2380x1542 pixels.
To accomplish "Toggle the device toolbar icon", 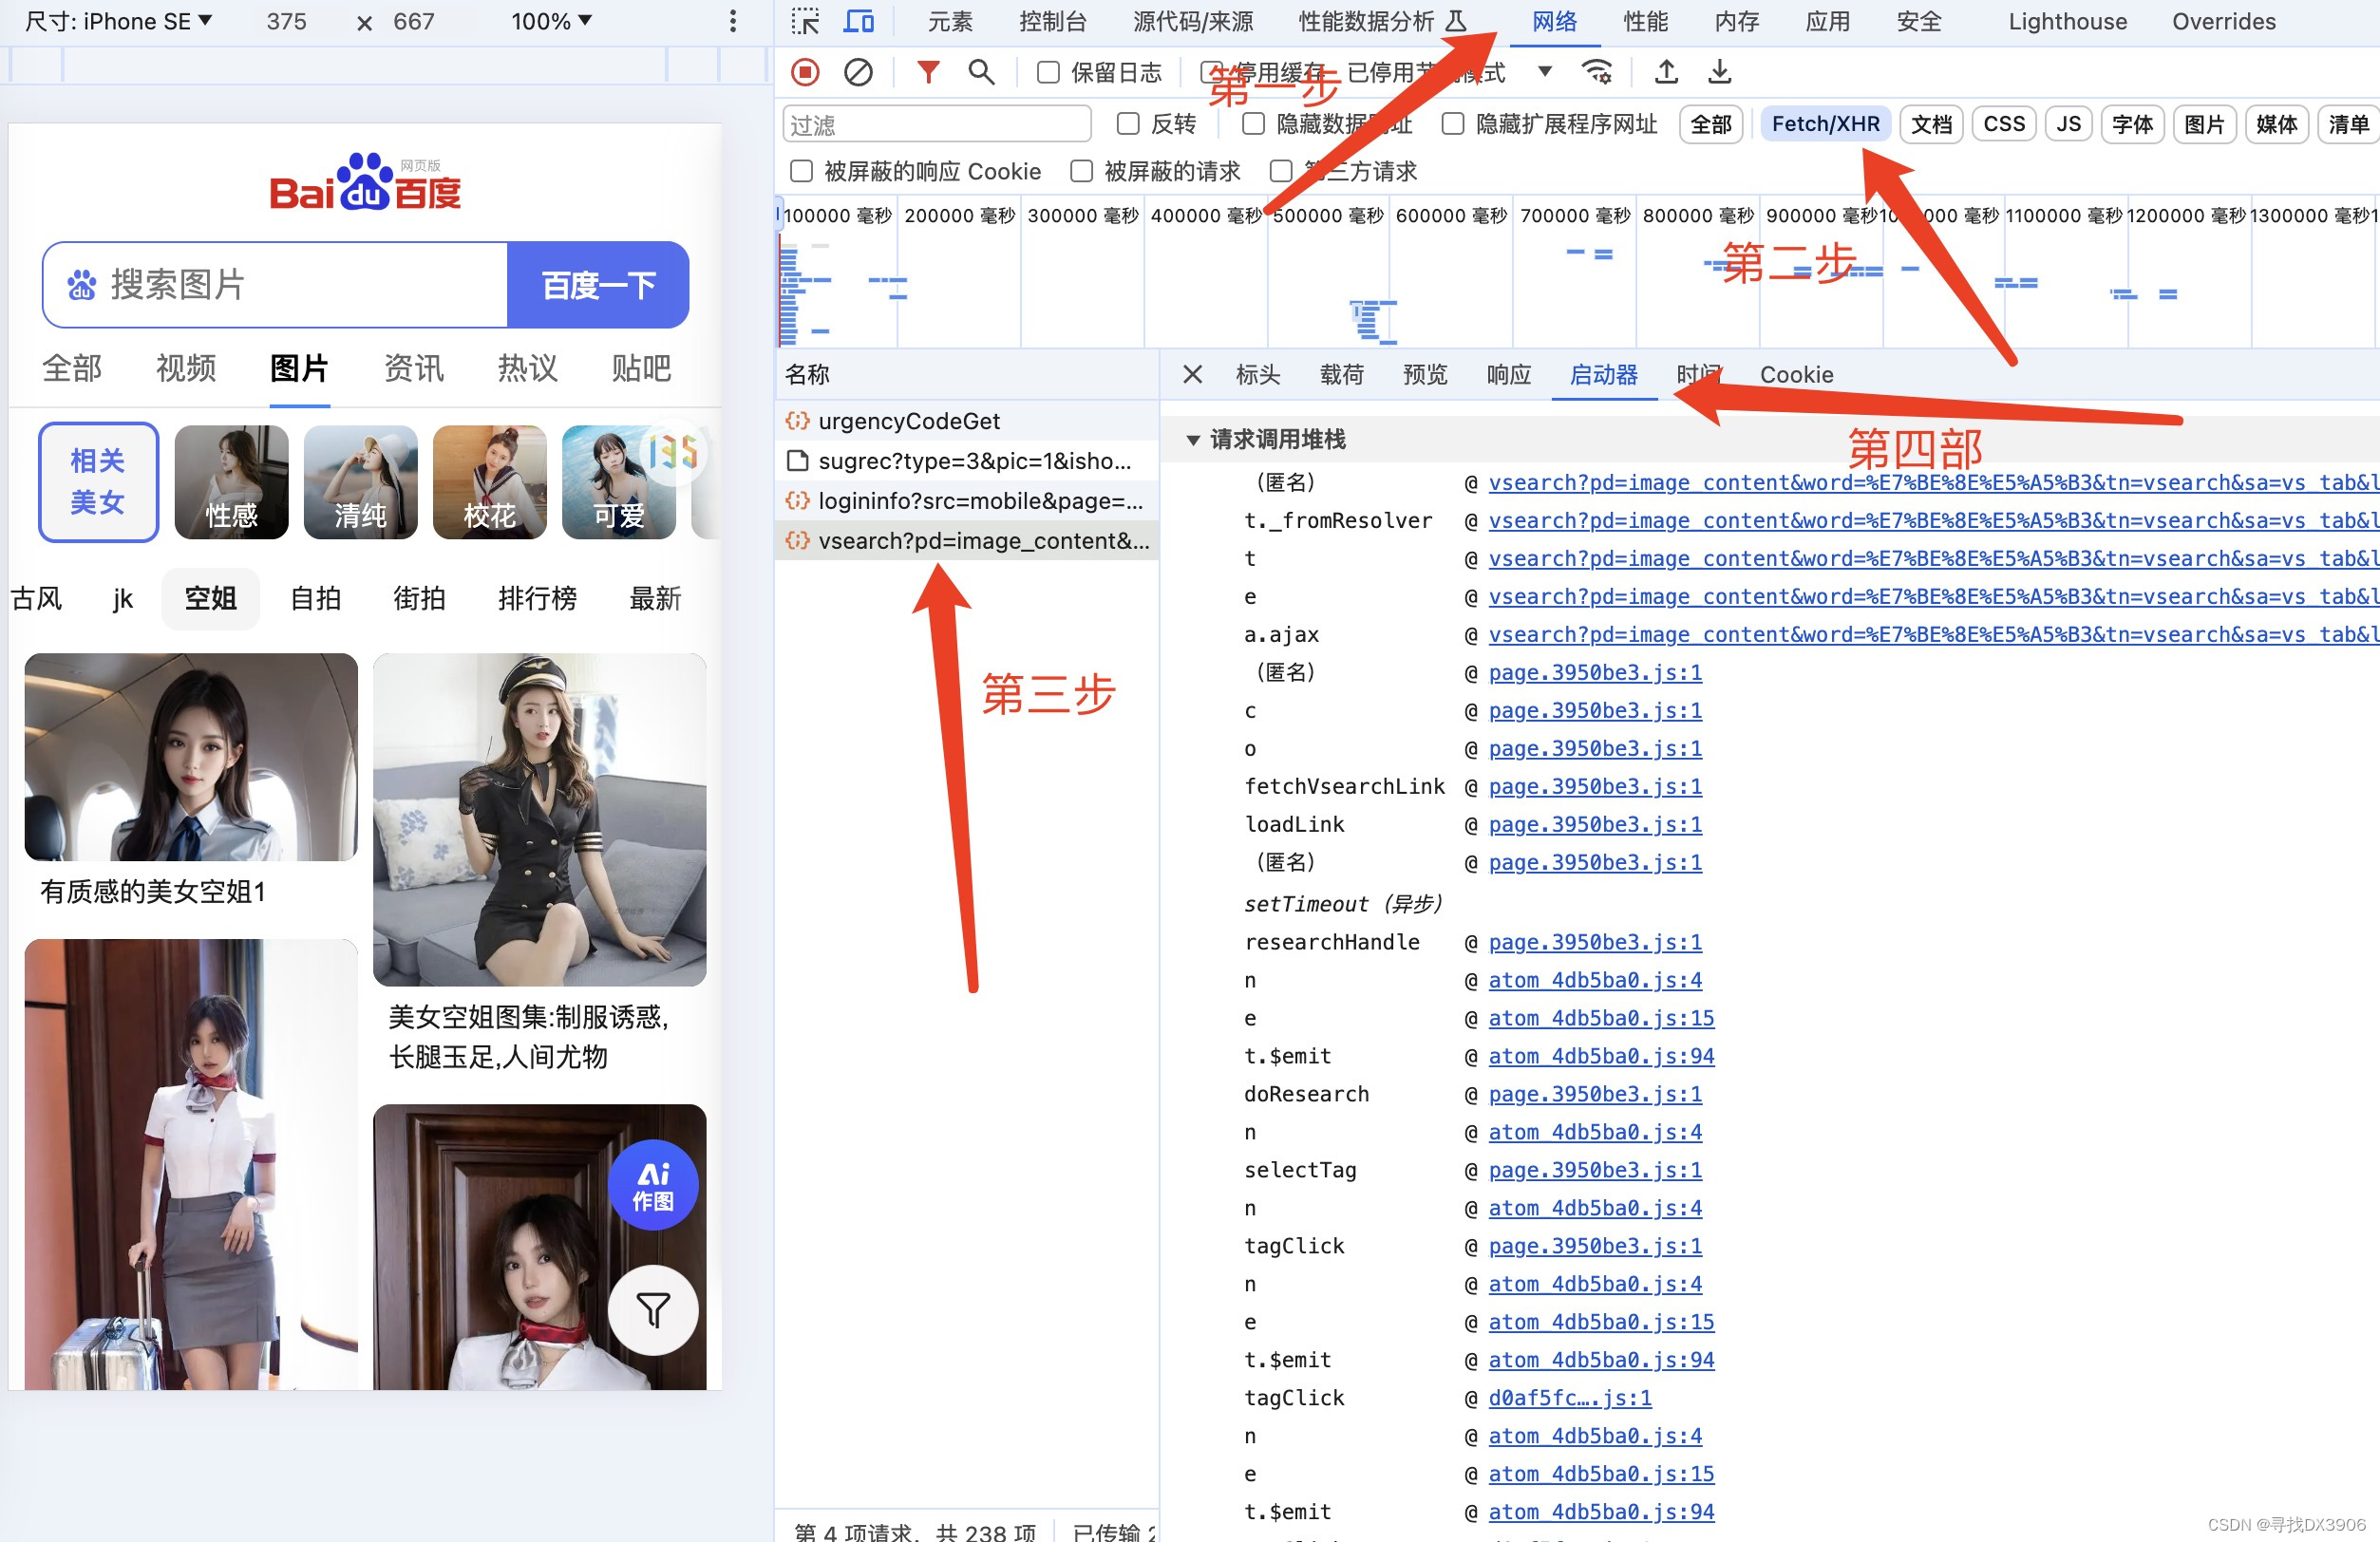I will 858,21.
